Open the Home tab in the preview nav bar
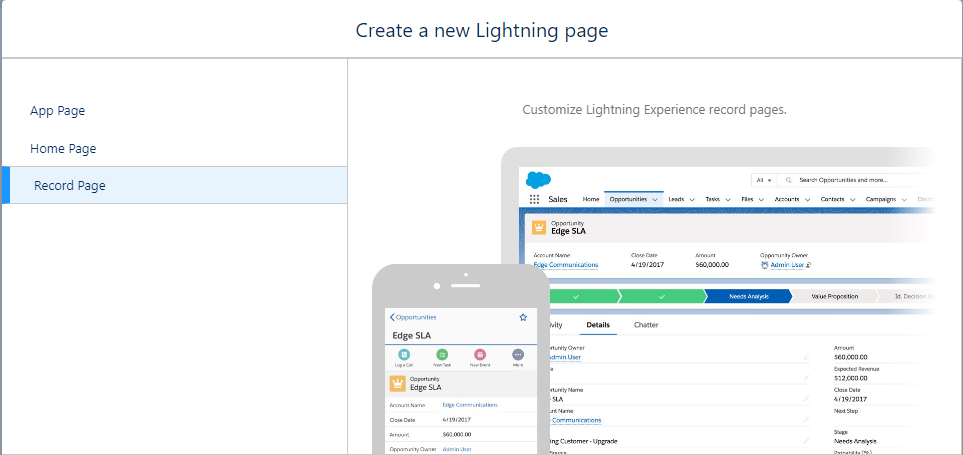Viewport: 963px width, 455px height. [x=591, y=200]
